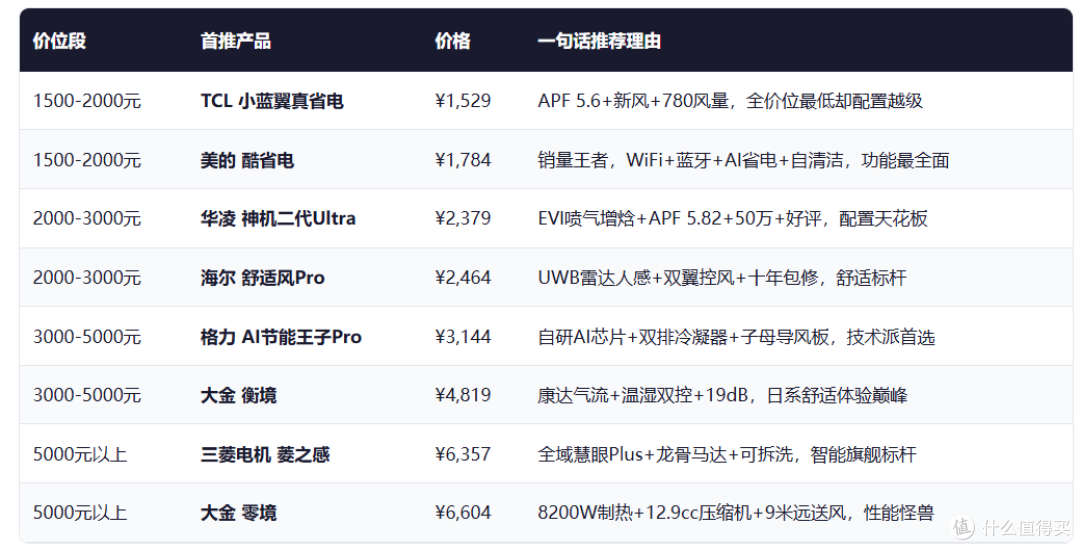Select product 海尔 舒适风Pro
Viewport: 1080px width, 550px height.
click(262, 278)
